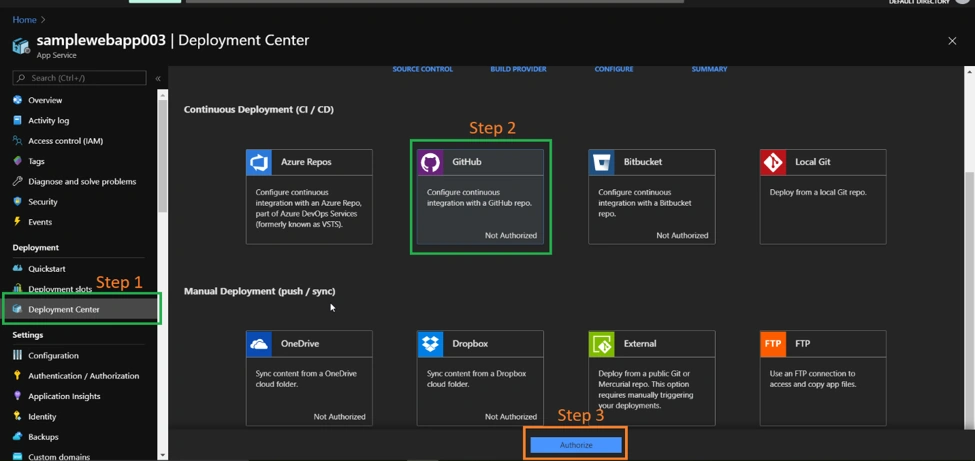Click the sidebar vertical scrollbar
The width and height of the screenshot is (975, 461).
pyautogui.click(x=162, y=156)
